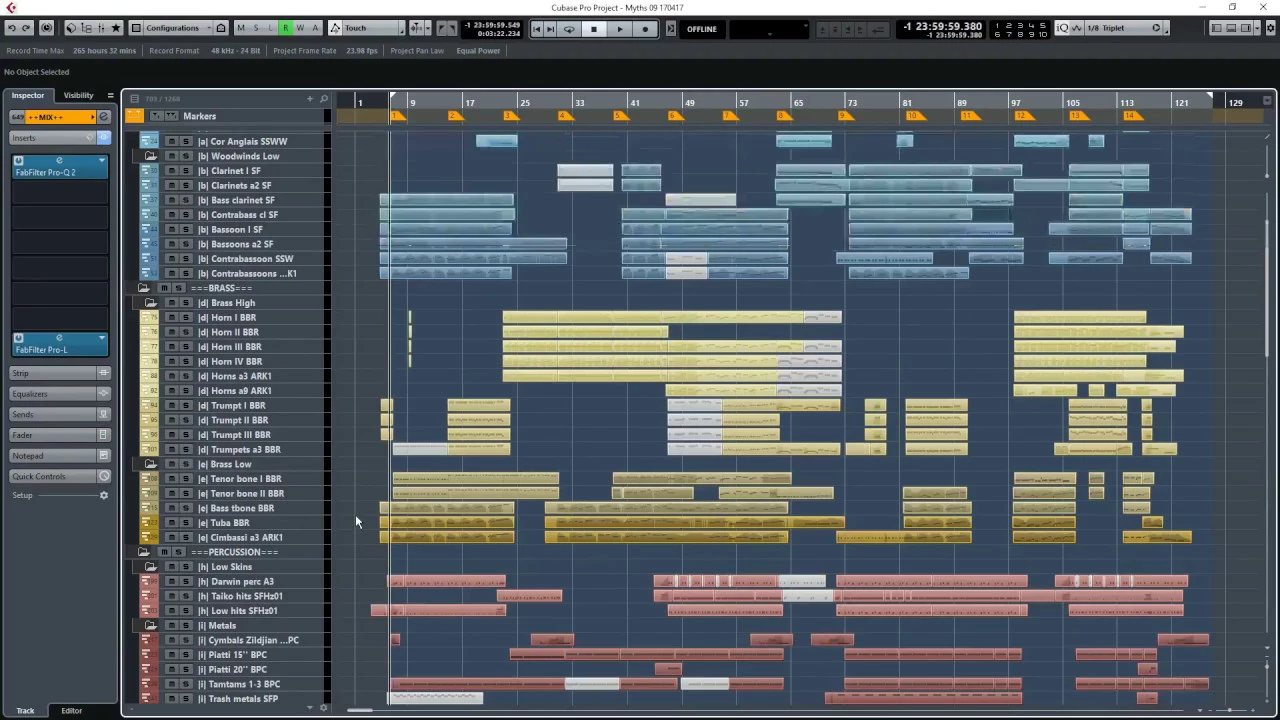Mute the ===BRASS=== folder track

coord(164,288)
